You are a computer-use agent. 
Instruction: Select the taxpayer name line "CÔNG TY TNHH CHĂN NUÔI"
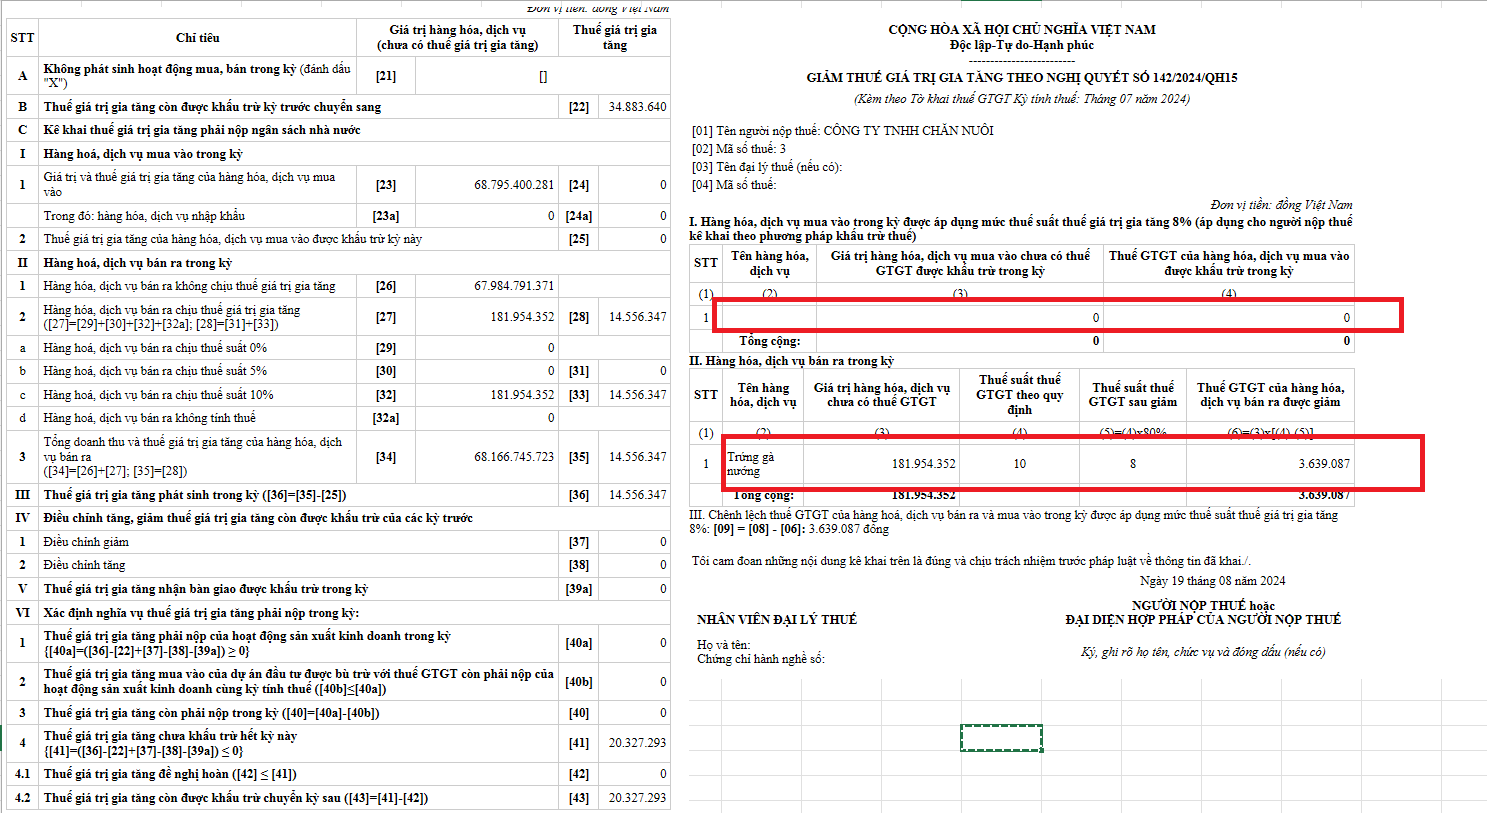click(842, 131)
